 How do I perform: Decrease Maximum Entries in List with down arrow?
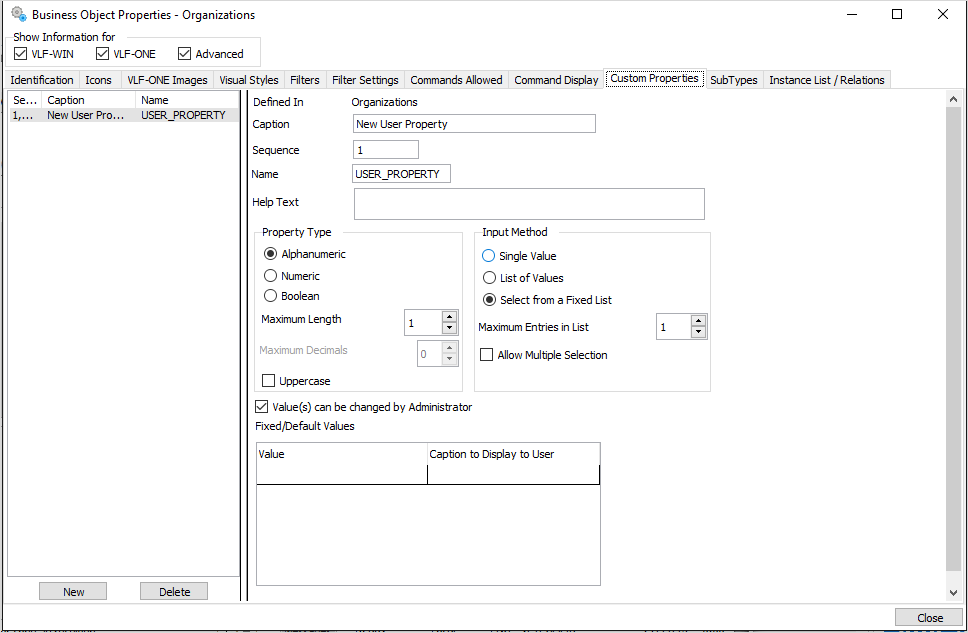point(698,332)
